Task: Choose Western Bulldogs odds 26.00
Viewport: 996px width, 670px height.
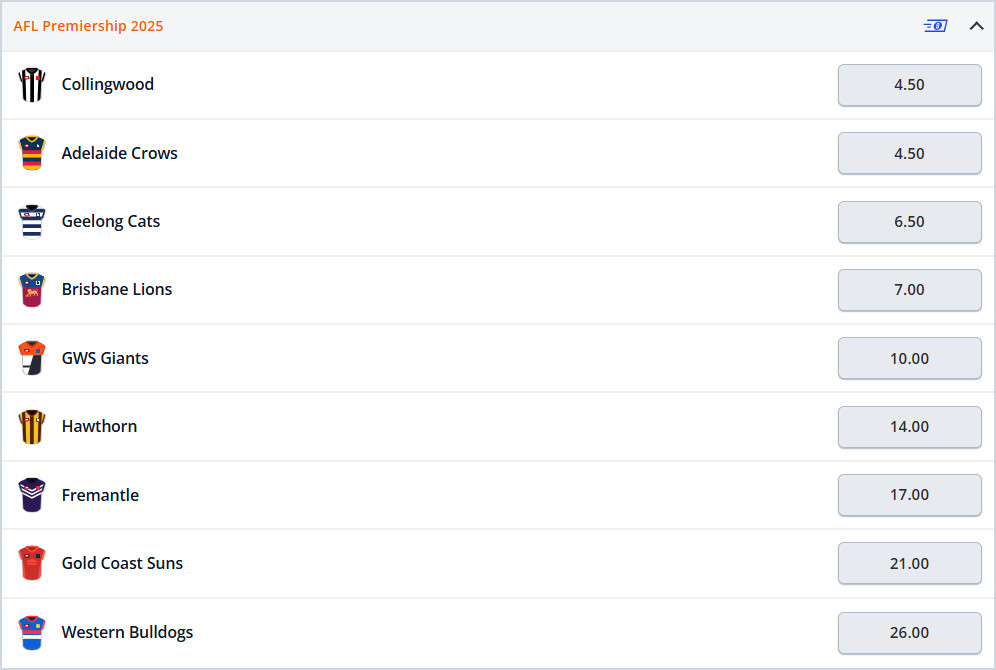Action: (x=910, y=633)
